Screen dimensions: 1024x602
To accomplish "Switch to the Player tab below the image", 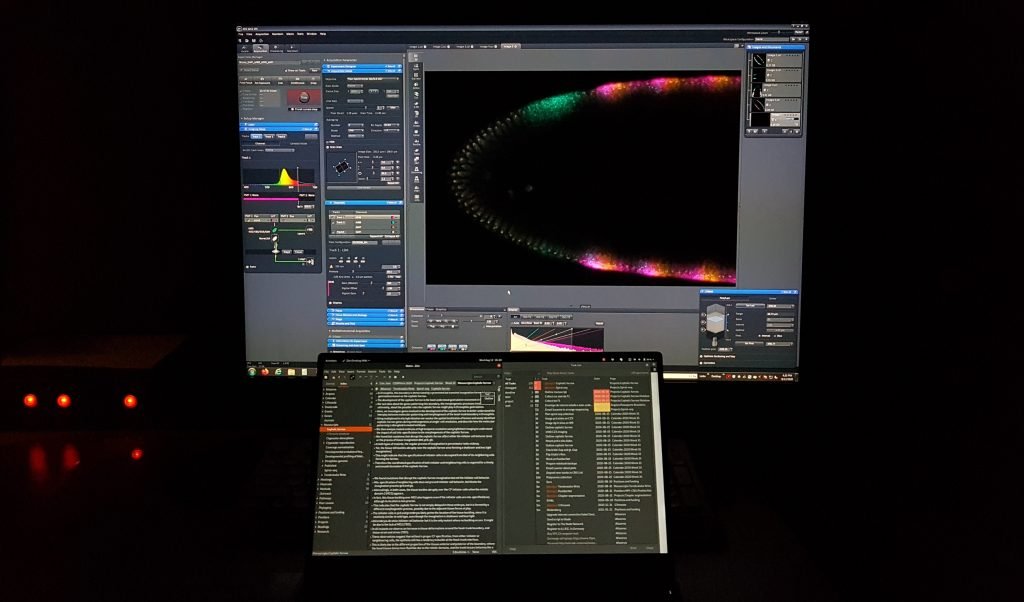I will click(x=430, y=309).
